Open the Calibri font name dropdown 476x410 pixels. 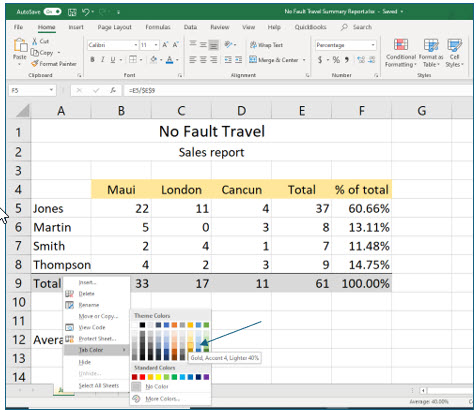pyautogui.click(x=136, y=45)
